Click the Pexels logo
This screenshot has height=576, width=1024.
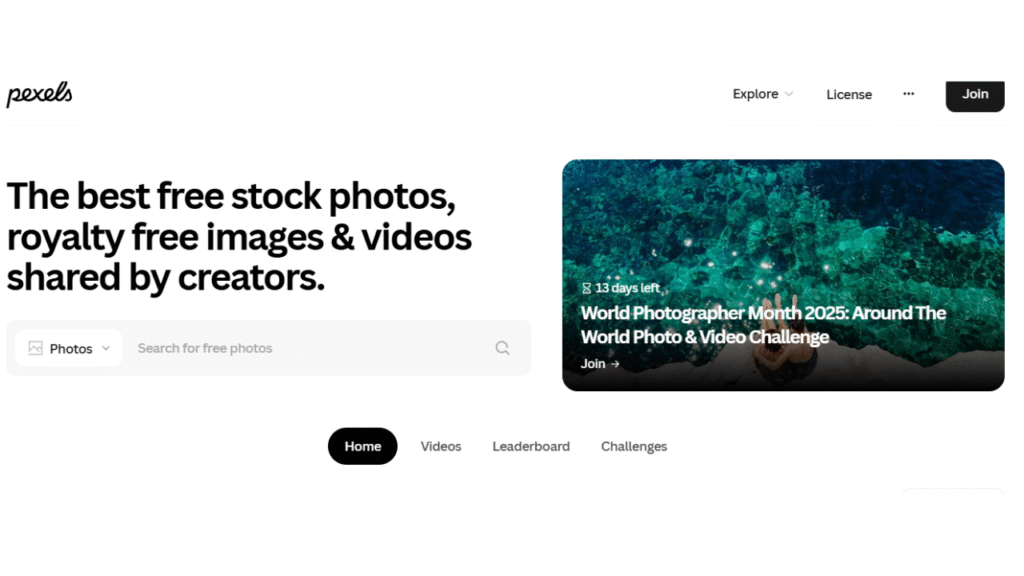tap(39, 94)
